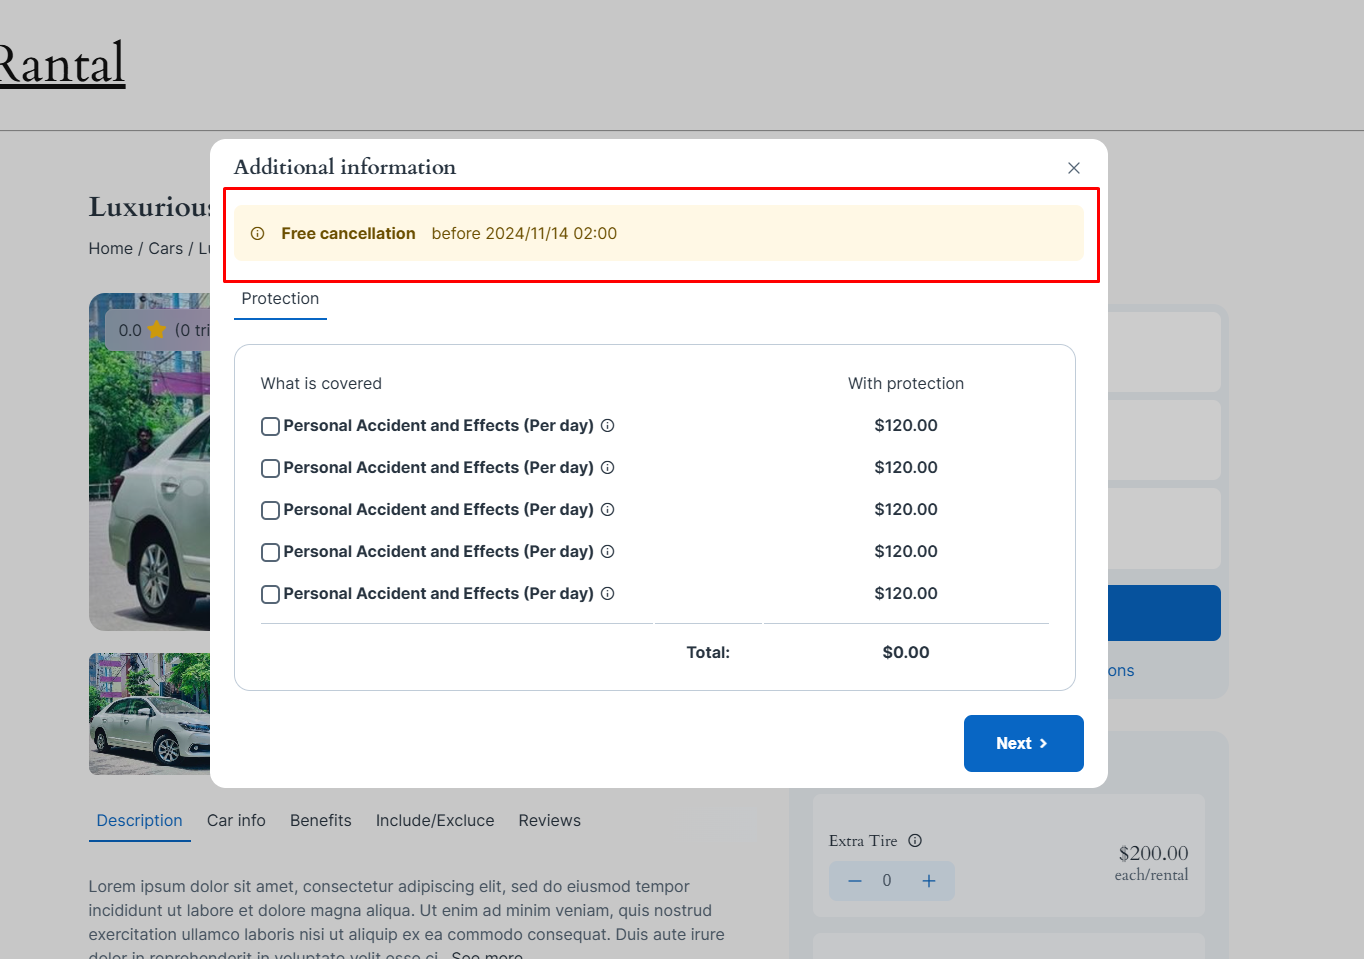This screenshot has width=1364, height=959.
Task: Click info icon beside fourth Personal Accident row
Action: (x=607, y=551)
